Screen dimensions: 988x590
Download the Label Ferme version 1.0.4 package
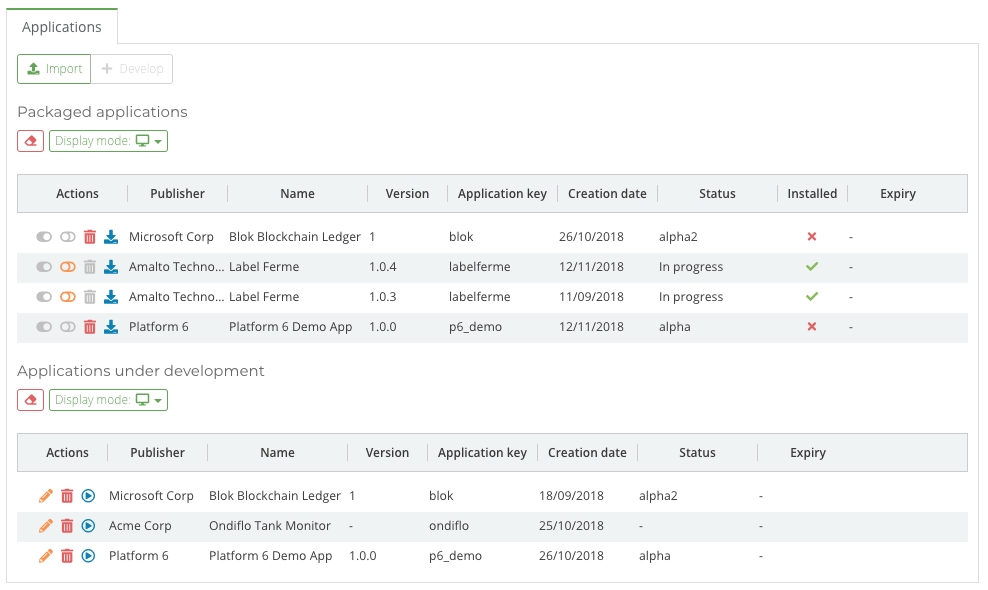point(113,266)
